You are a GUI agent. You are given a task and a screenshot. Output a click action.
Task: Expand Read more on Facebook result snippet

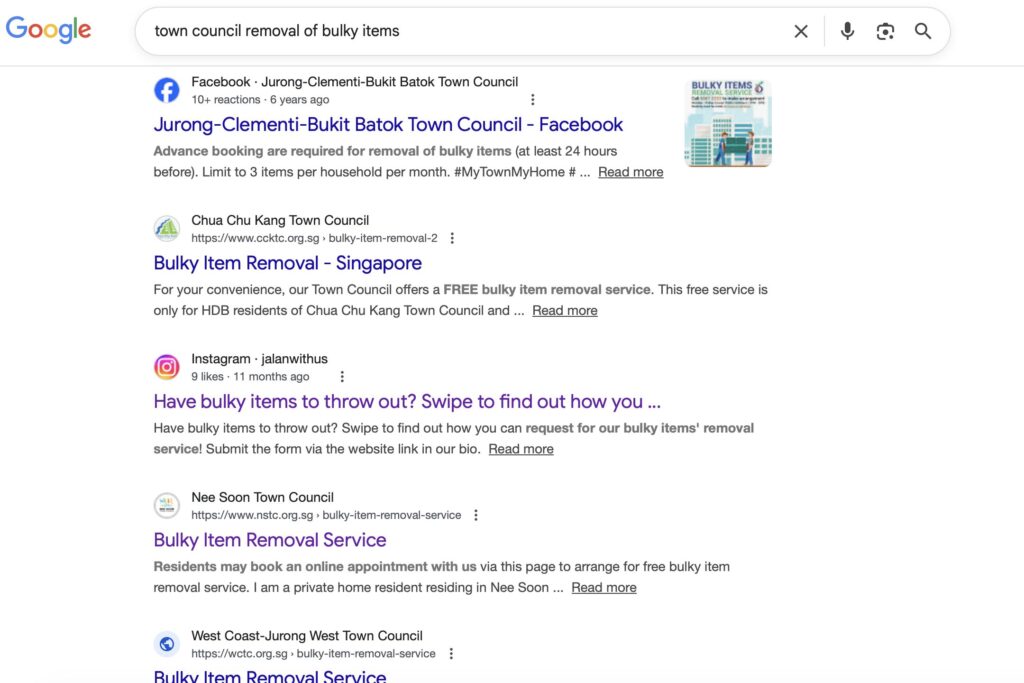630,172
